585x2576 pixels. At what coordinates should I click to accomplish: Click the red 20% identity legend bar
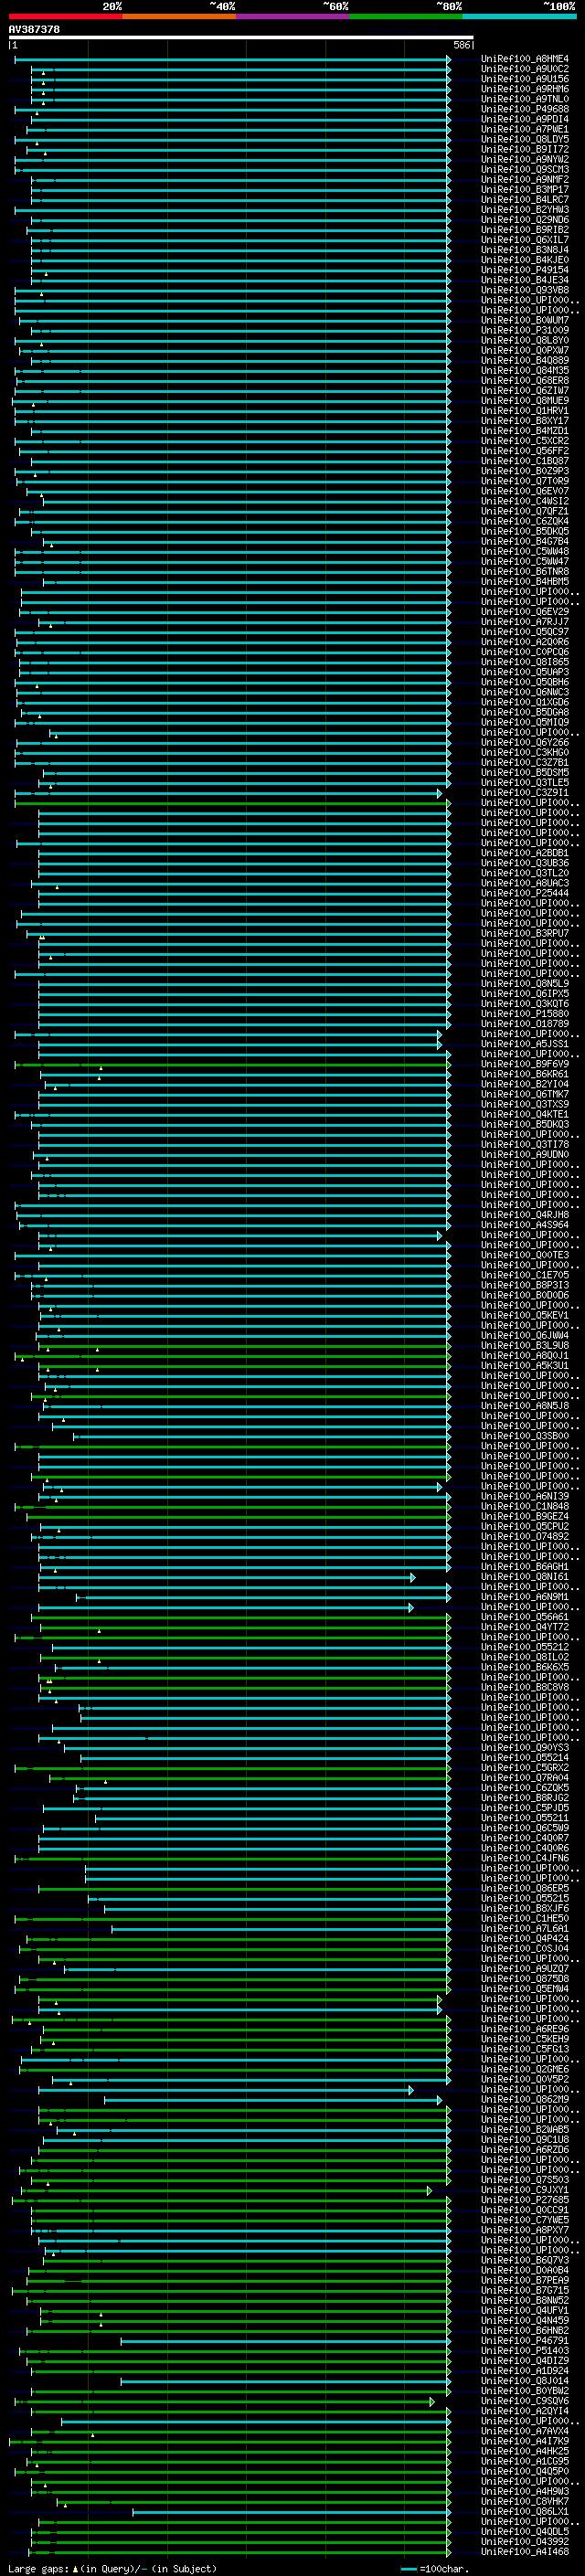[65, 17]
